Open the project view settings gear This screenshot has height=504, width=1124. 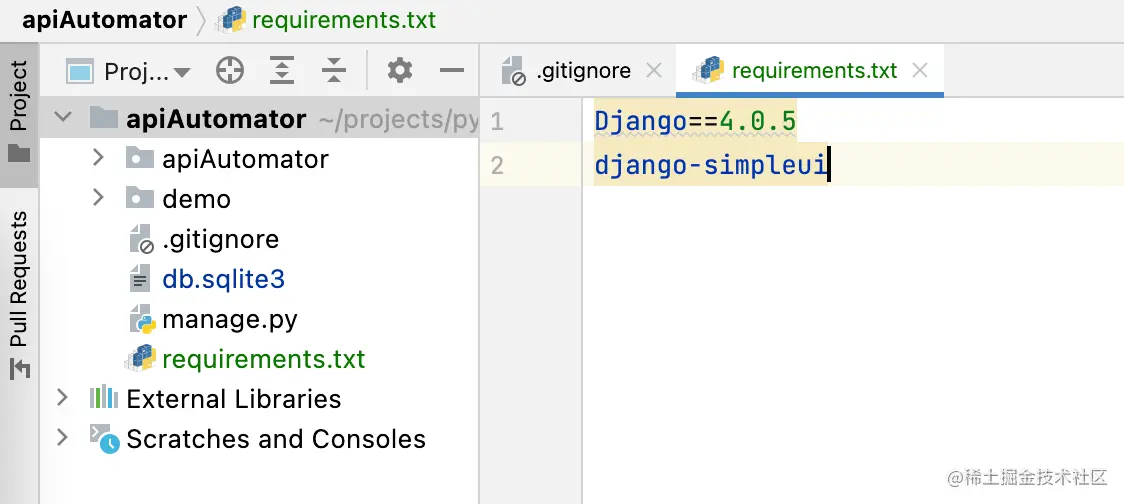[x=400, y=70]
